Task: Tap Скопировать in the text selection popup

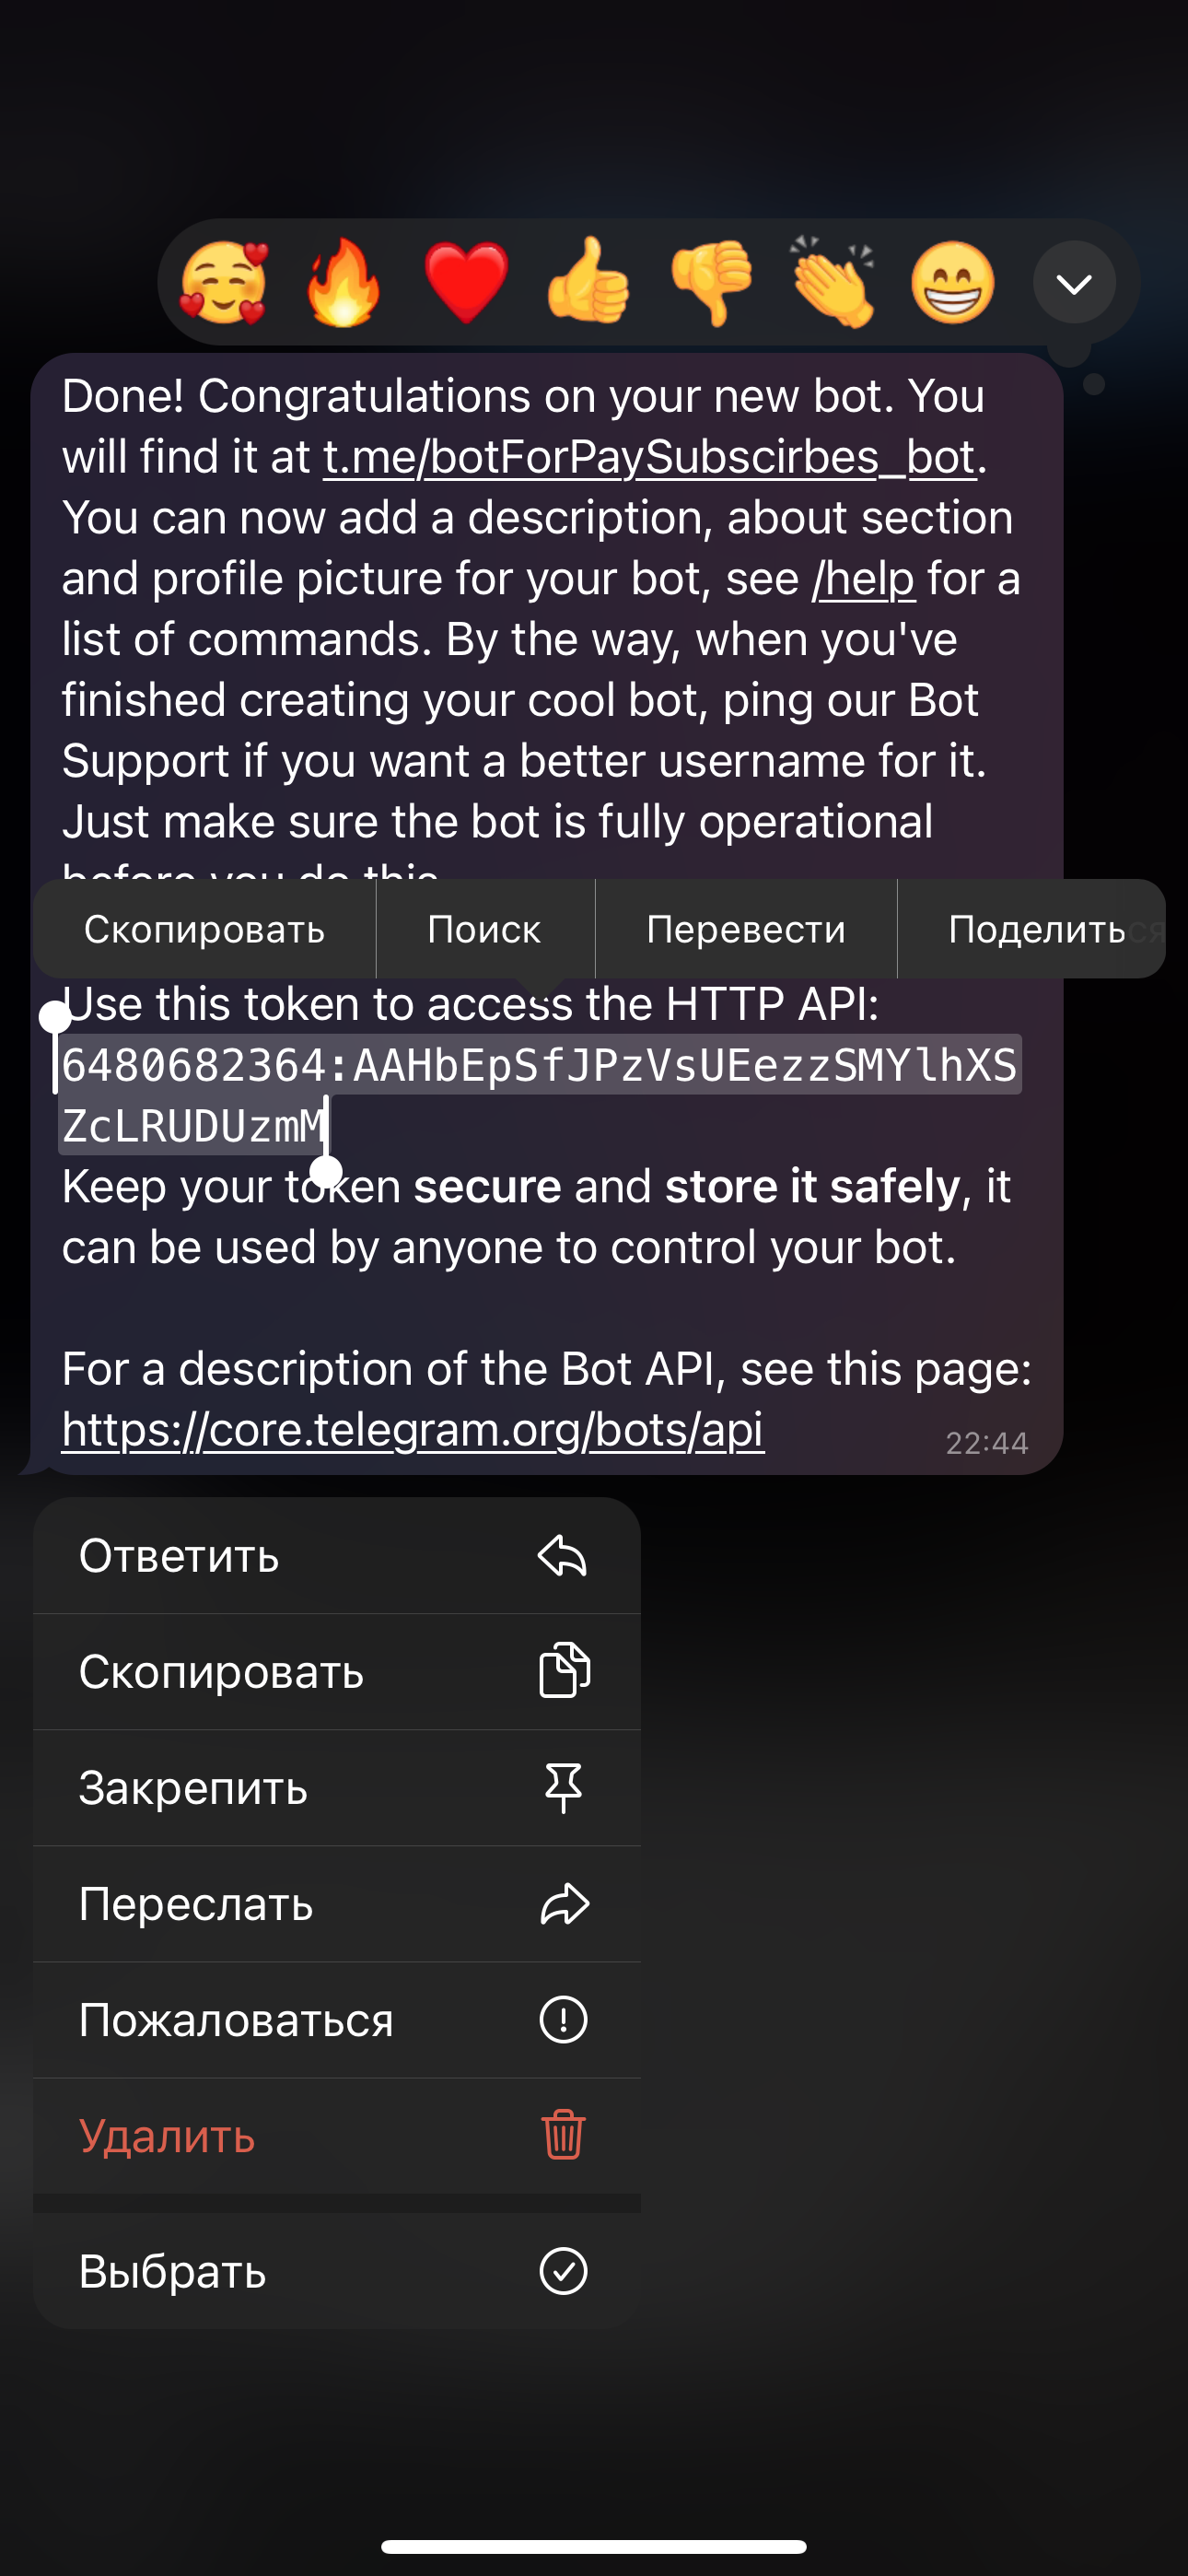Action: (205, 929)
